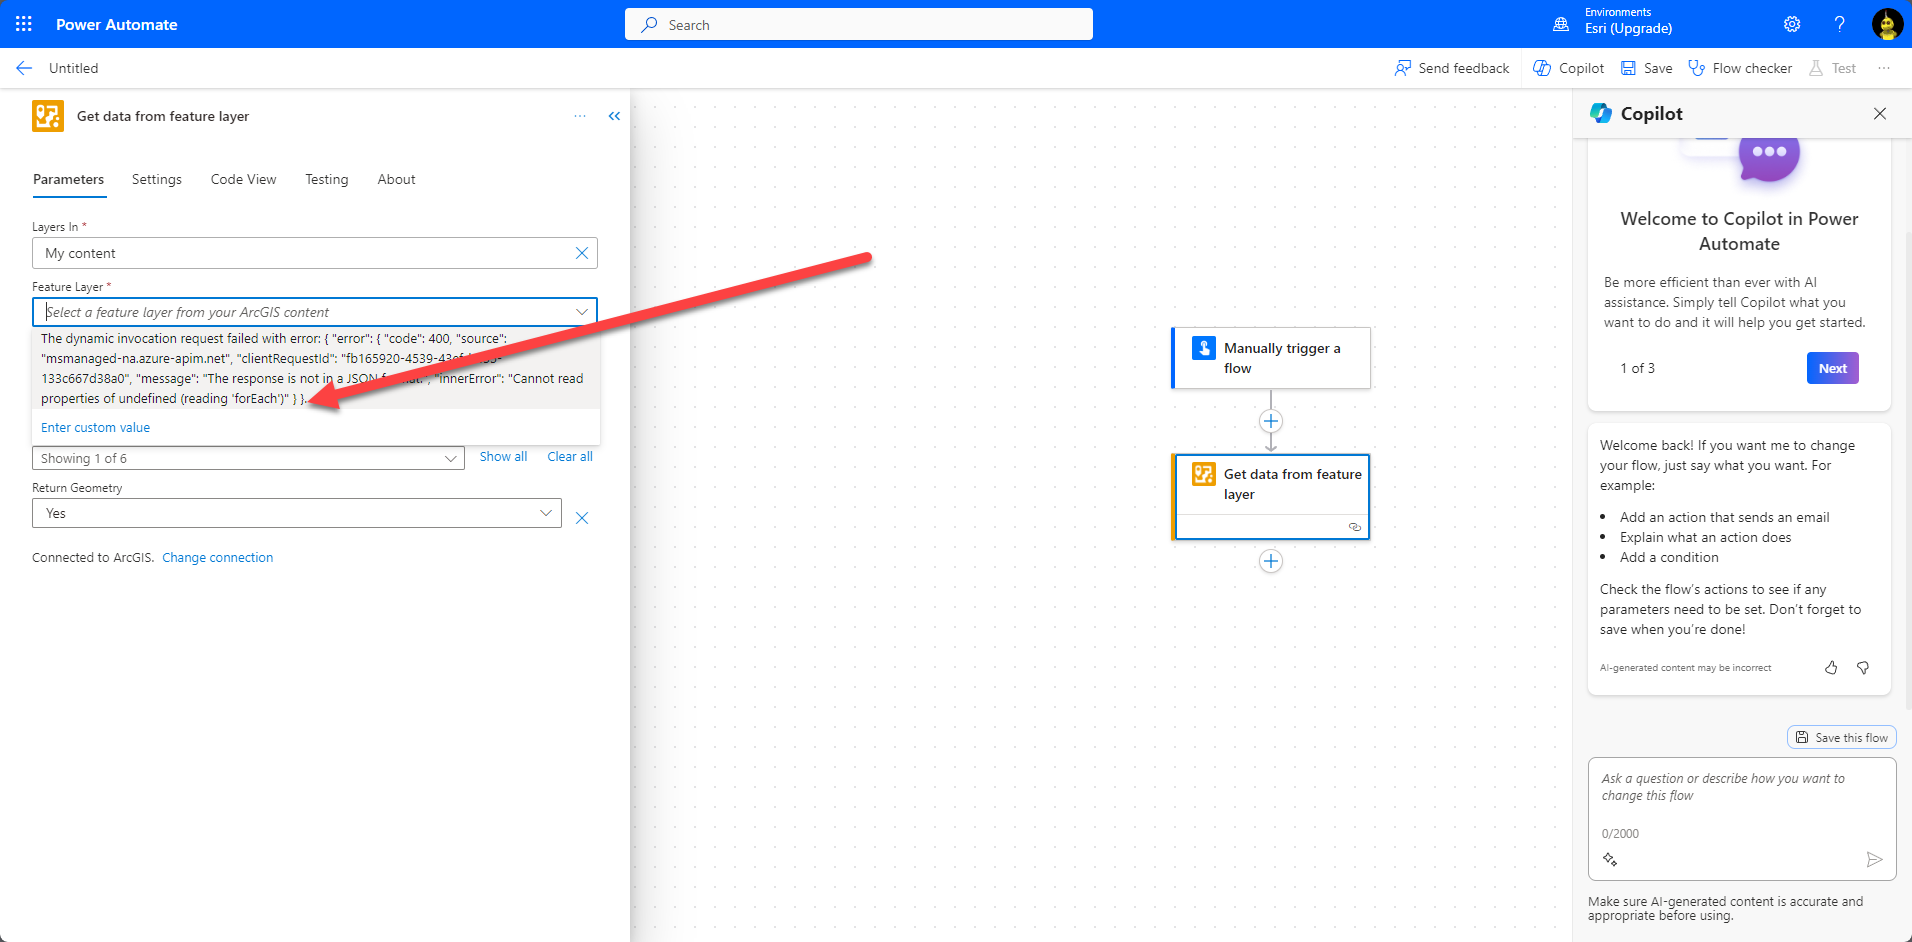Click the ArcGIS icon on canvas card
The image size is (1912, 942).
tap(1204, 474)
